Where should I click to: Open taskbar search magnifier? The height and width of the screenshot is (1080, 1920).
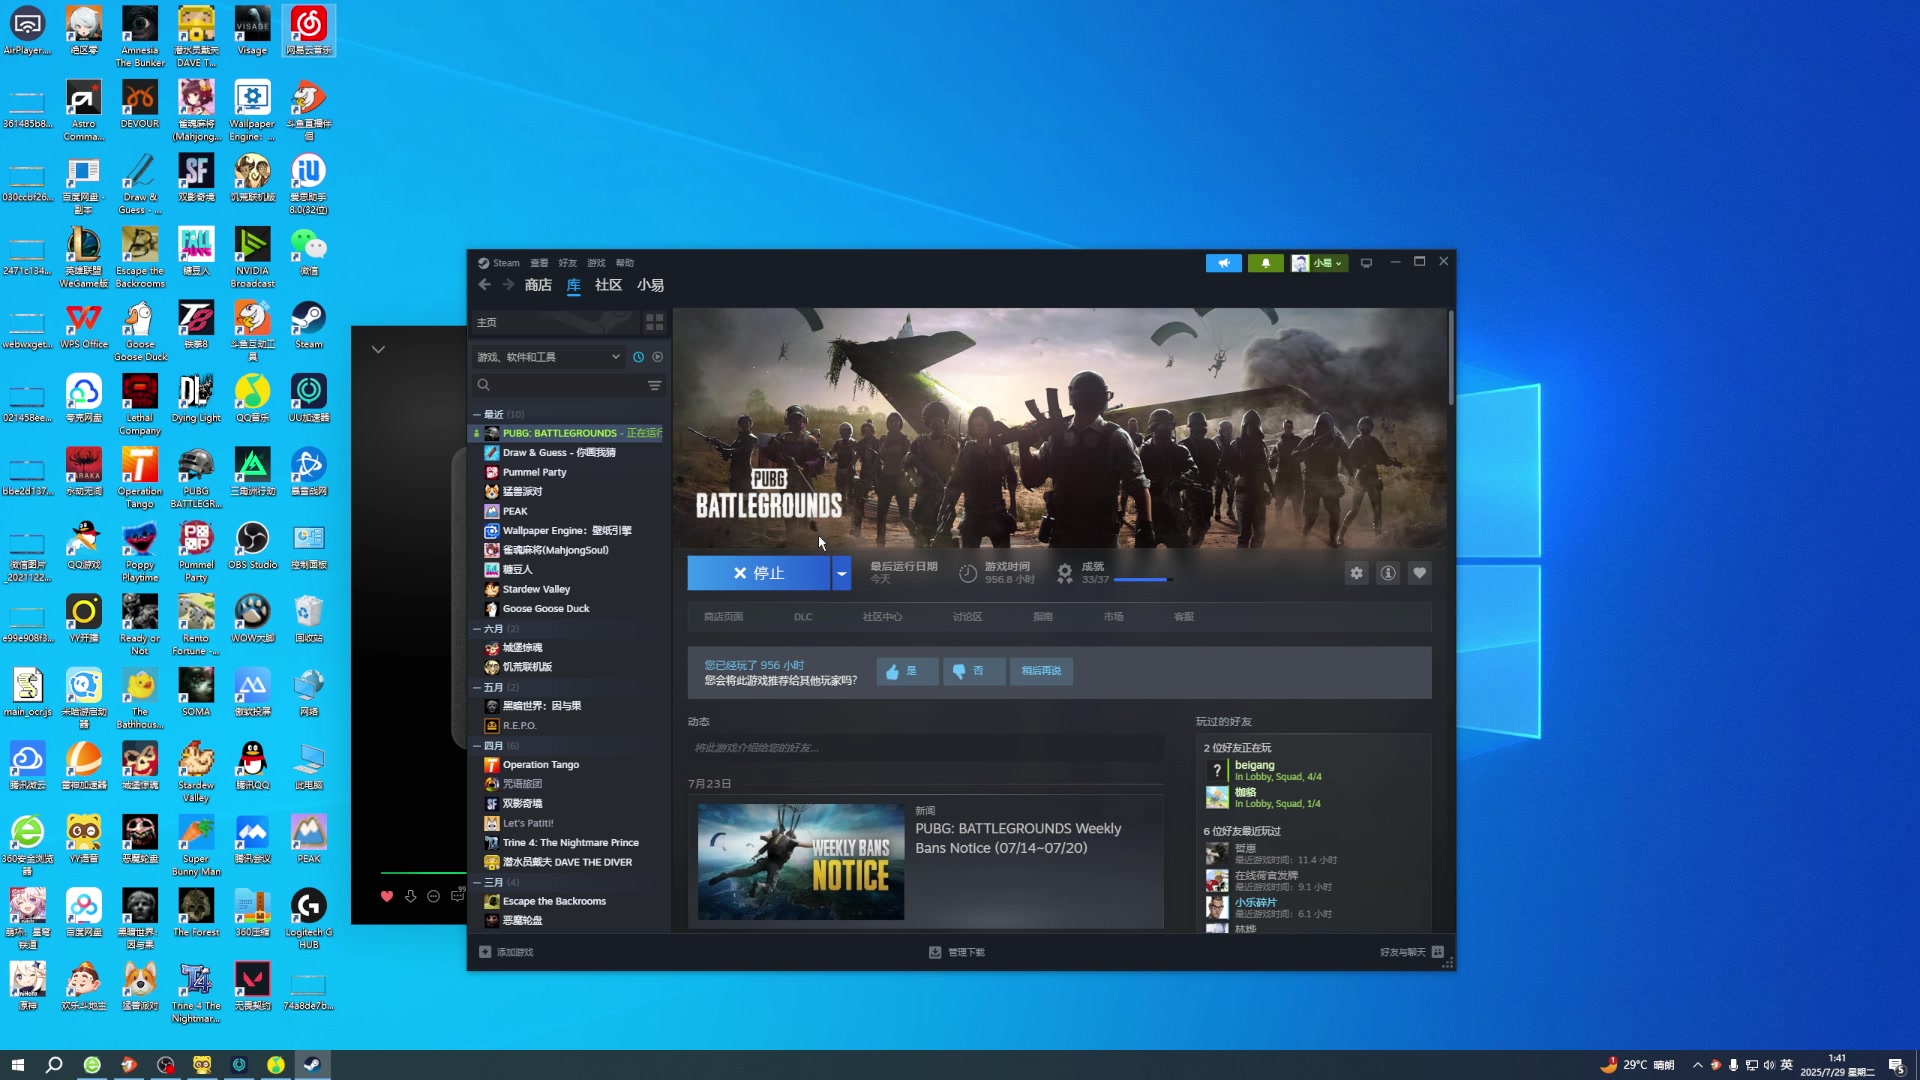tap(54, 1065)
